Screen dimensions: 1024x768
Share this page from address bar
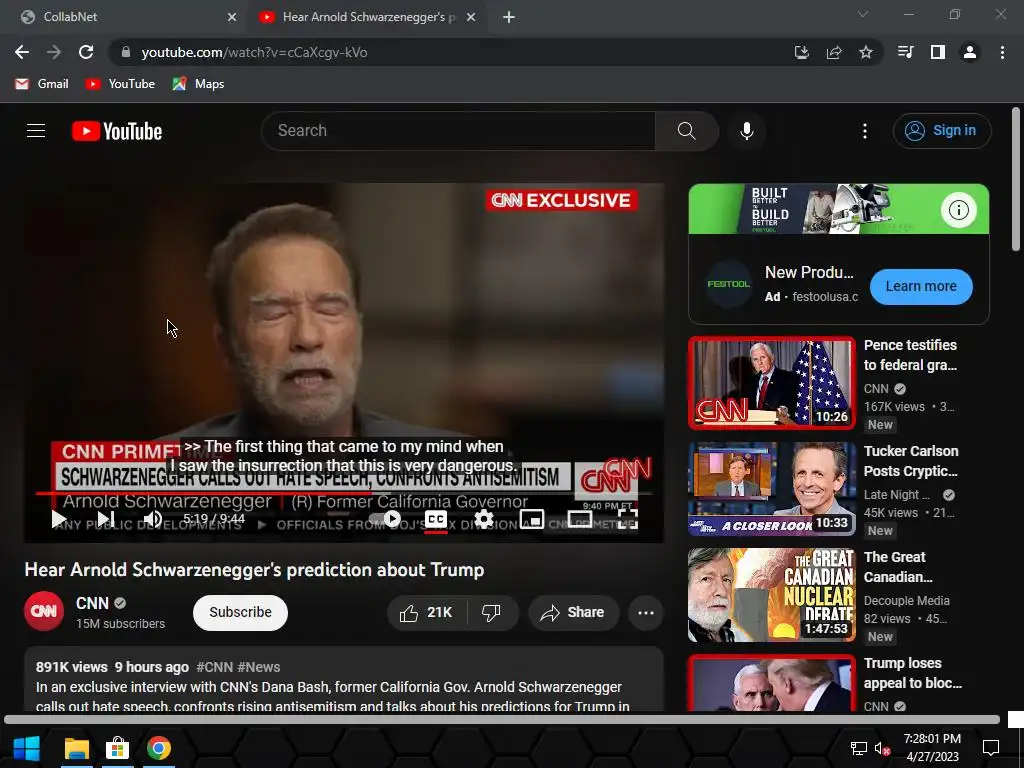coord(834,52)
